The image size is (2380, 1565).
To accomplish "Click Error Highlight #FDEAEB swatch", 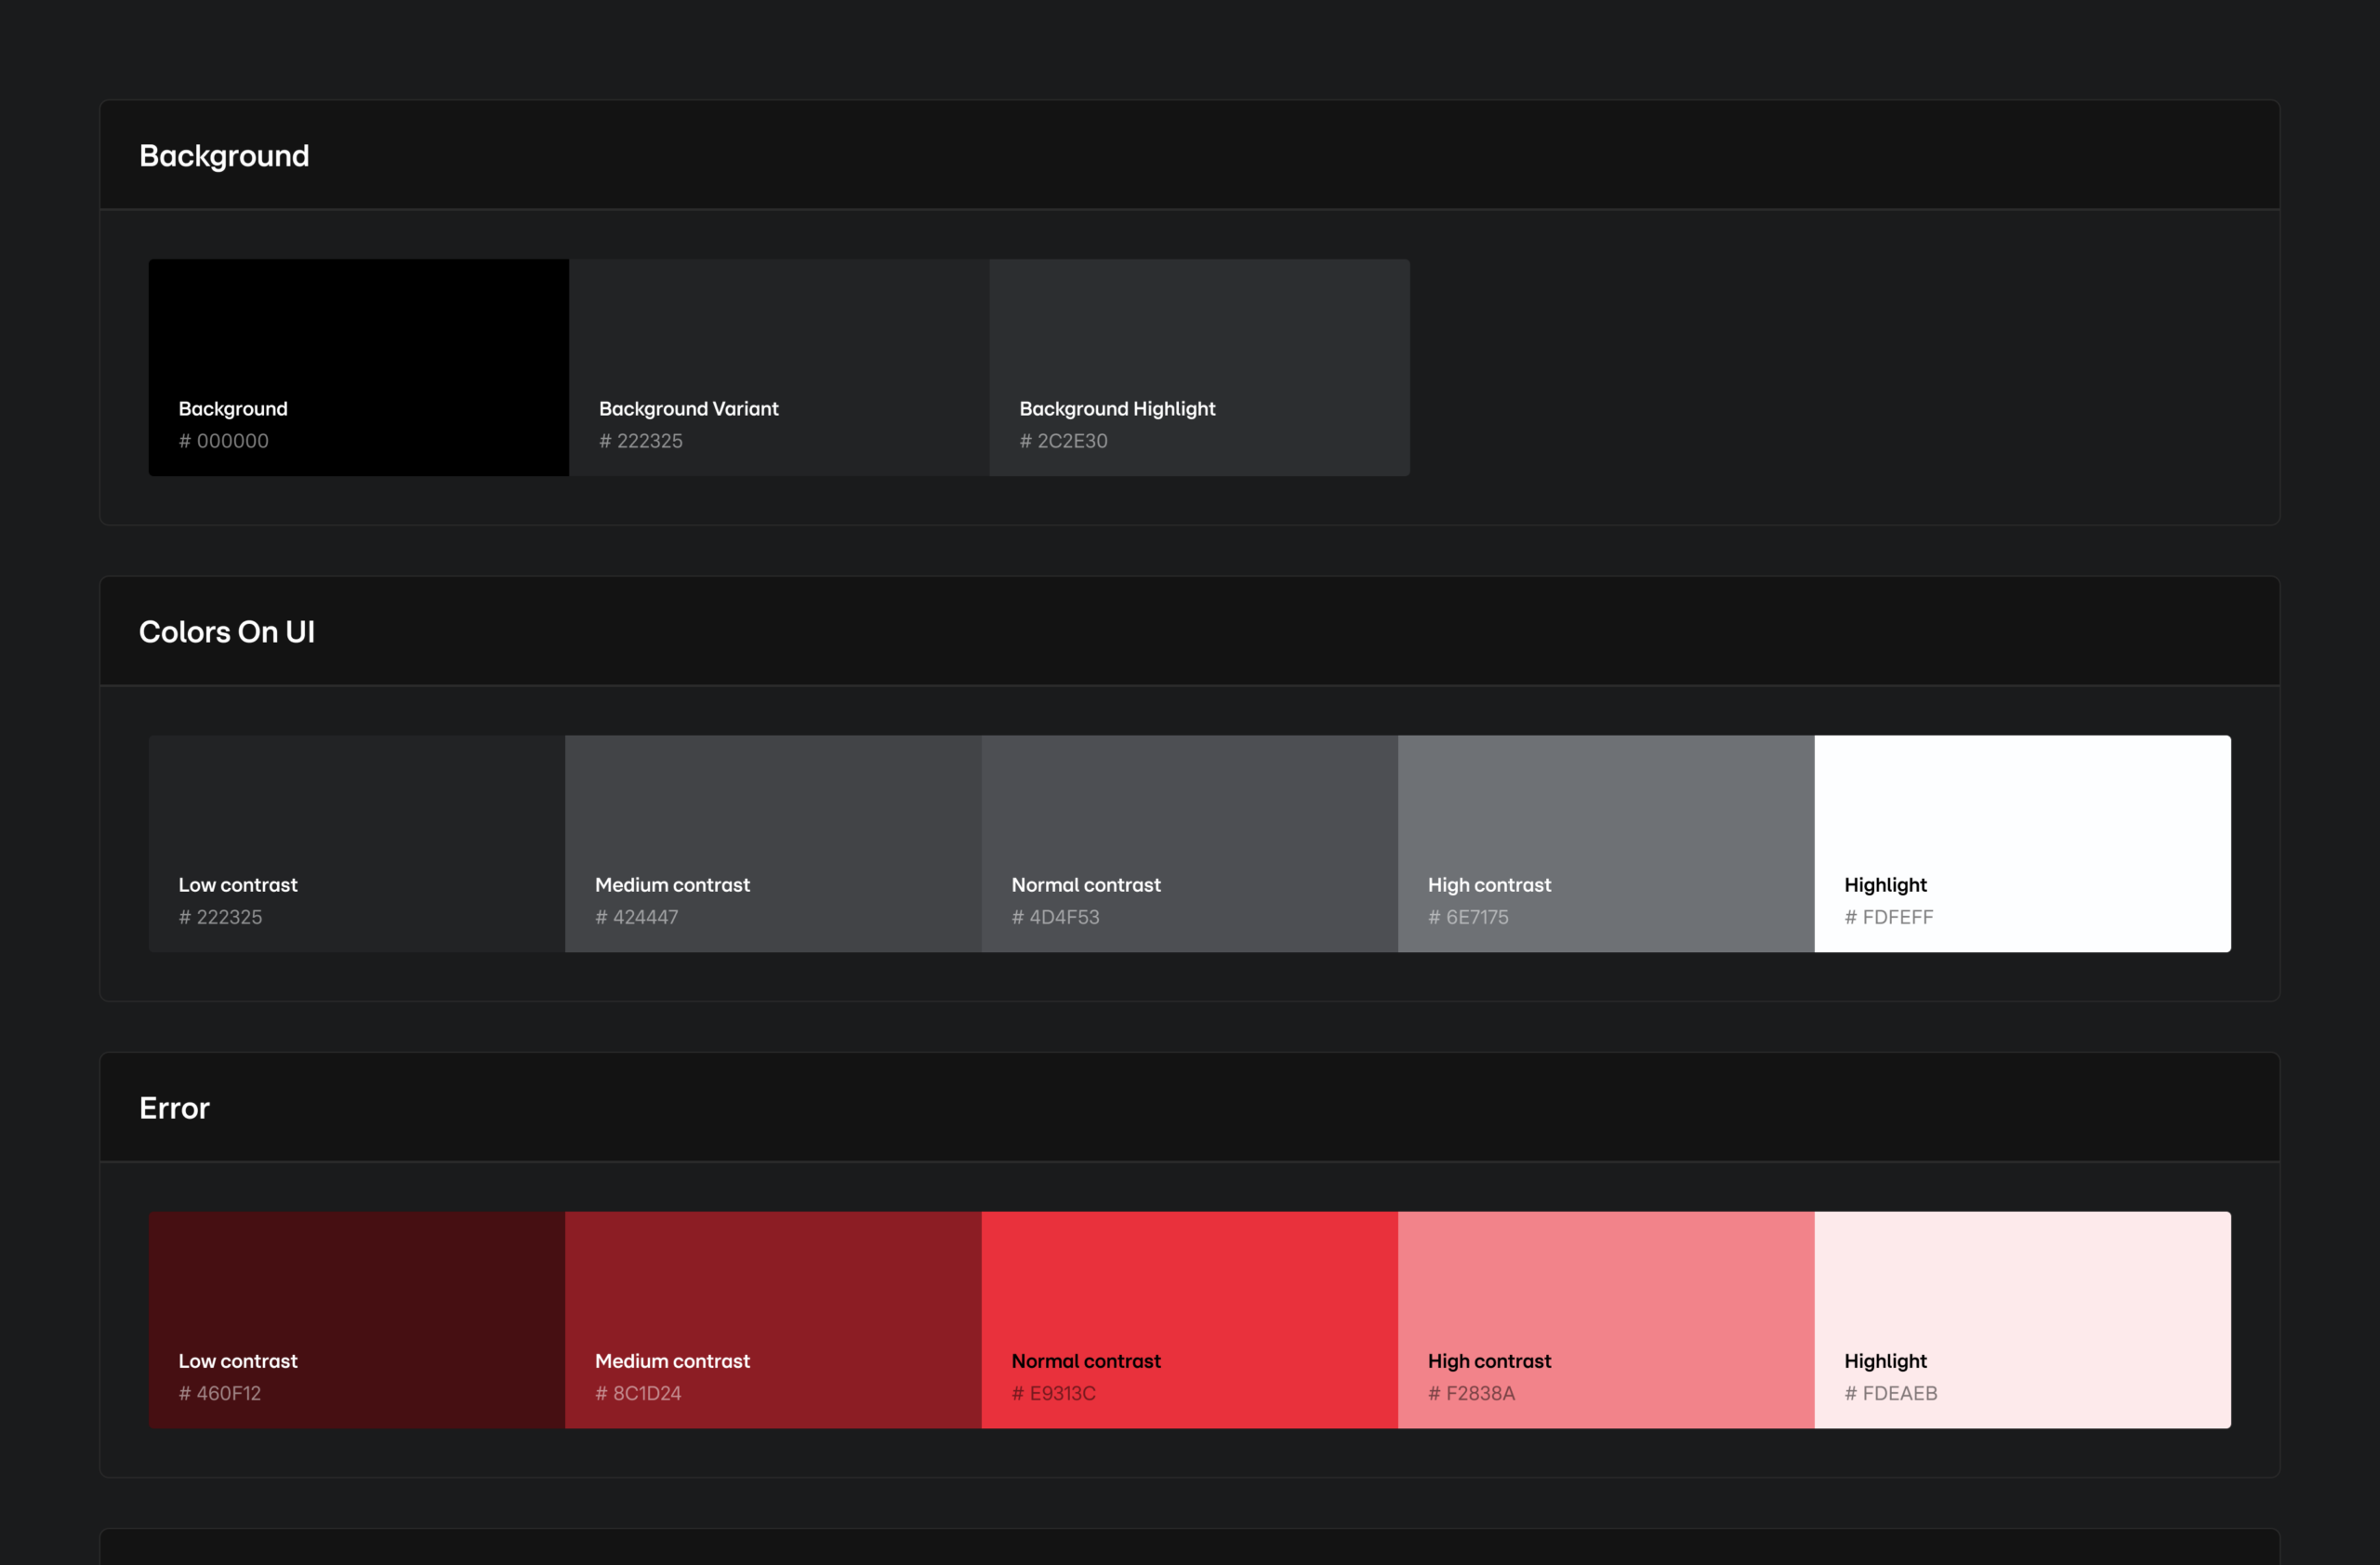I will pyautogui.click(x=2023, y=1319).
